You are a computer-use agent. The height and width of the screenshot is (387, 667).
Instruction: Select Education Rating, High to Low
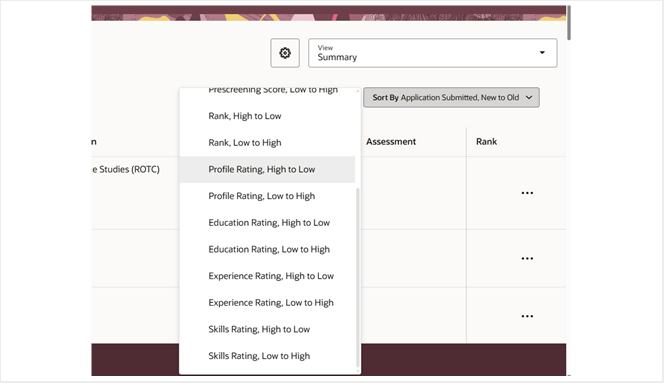(268, 224)
